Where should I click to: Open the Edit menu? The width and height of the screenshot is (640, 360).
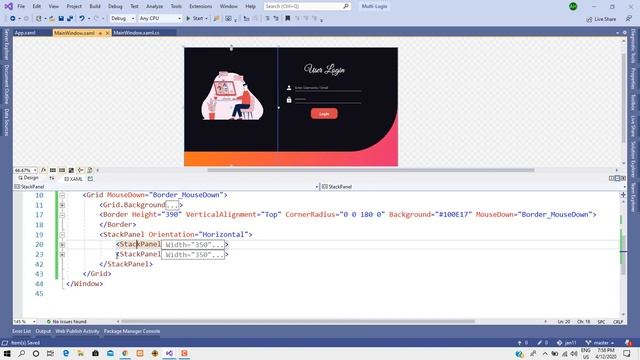(x=37, y=6)
